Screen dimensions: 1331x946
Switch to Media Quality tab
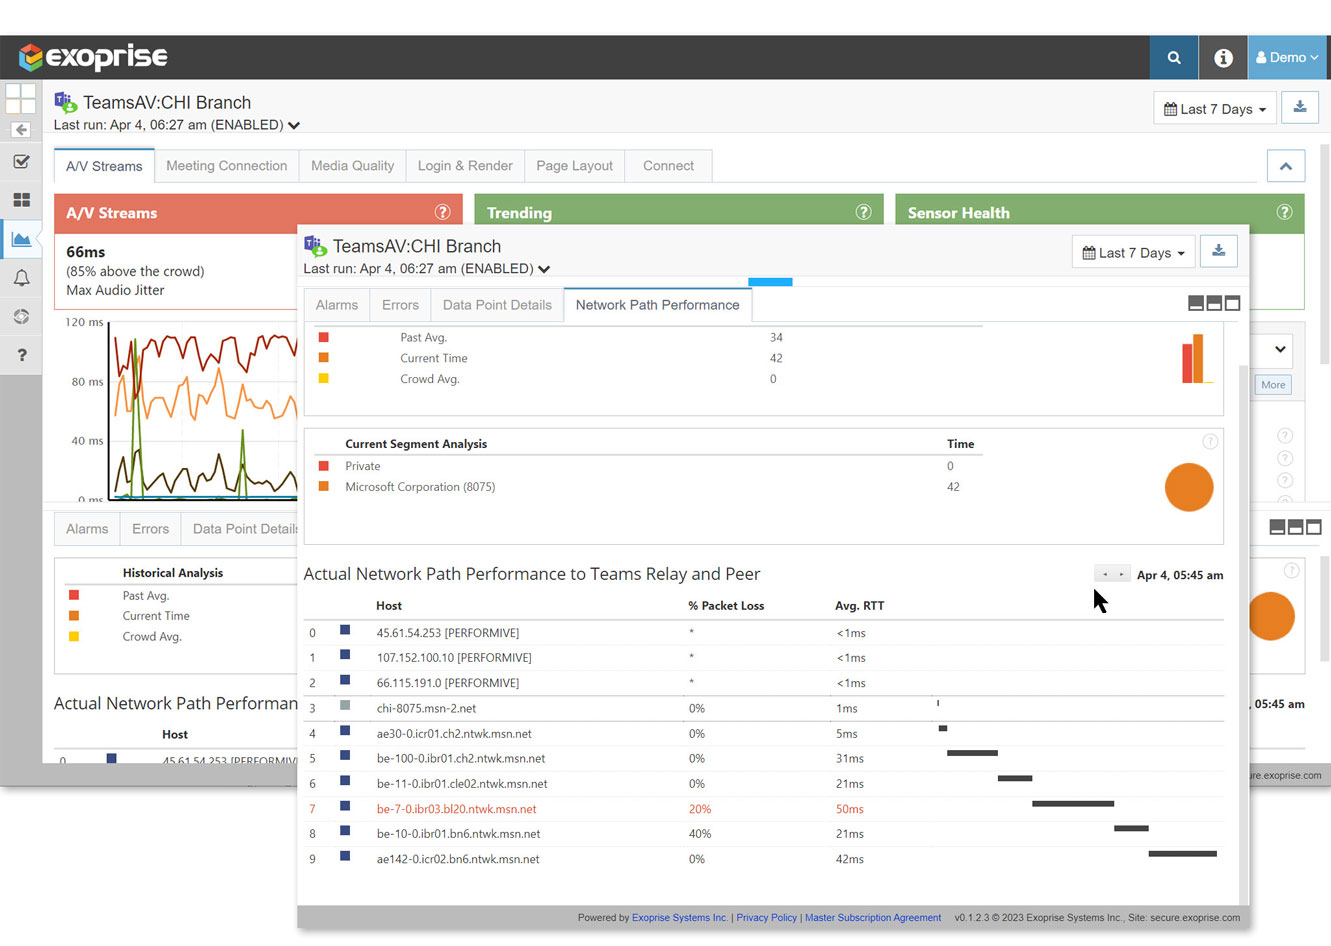click(x=352, y=166)
